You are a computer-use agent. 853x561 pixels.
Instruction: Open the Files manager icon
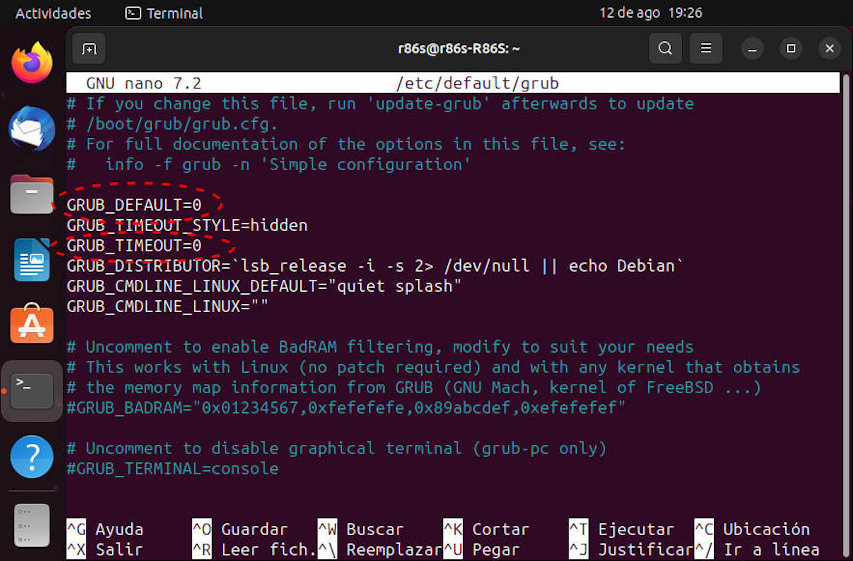click(x=32, y=194)
